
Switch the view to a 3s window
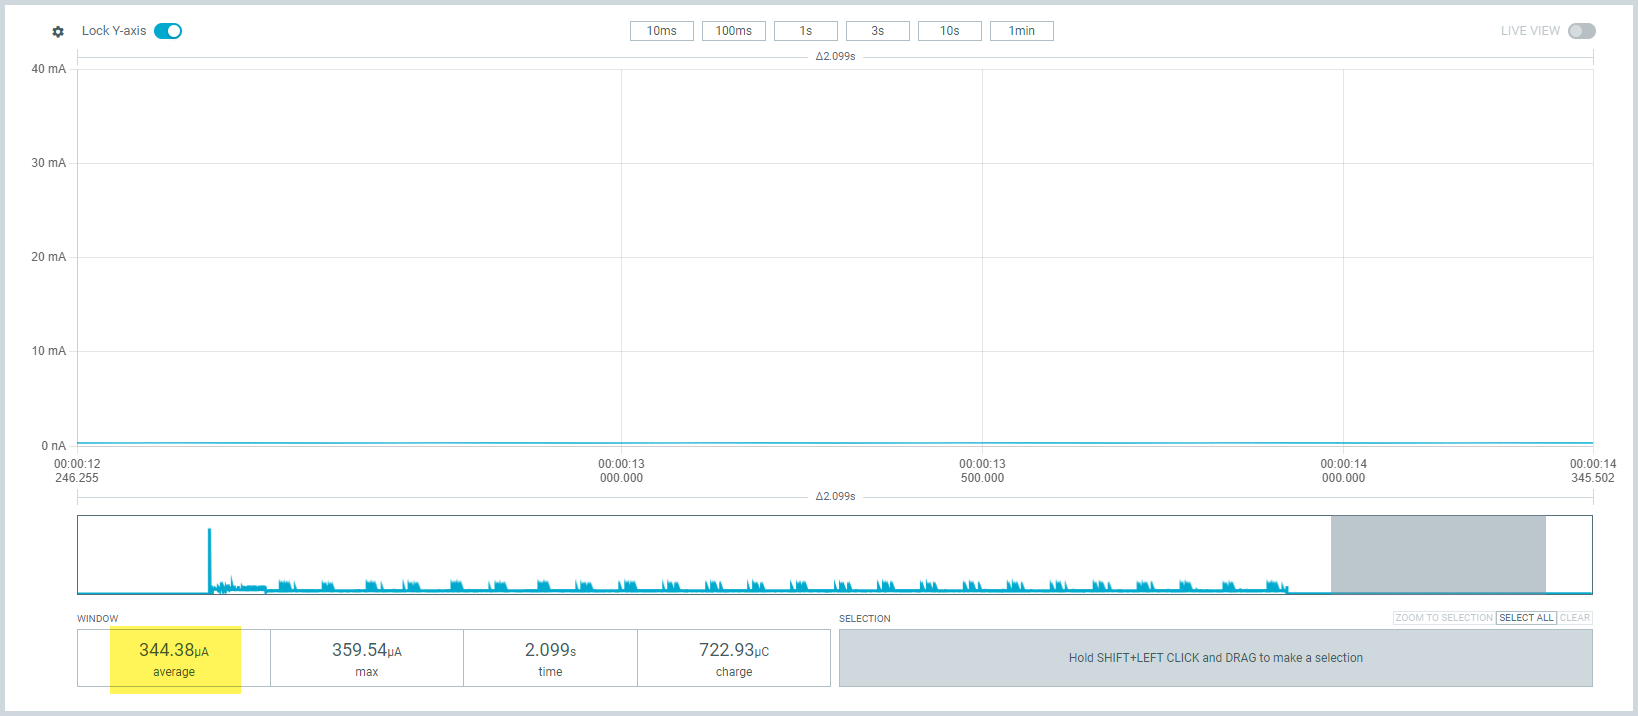coord(877,31)
